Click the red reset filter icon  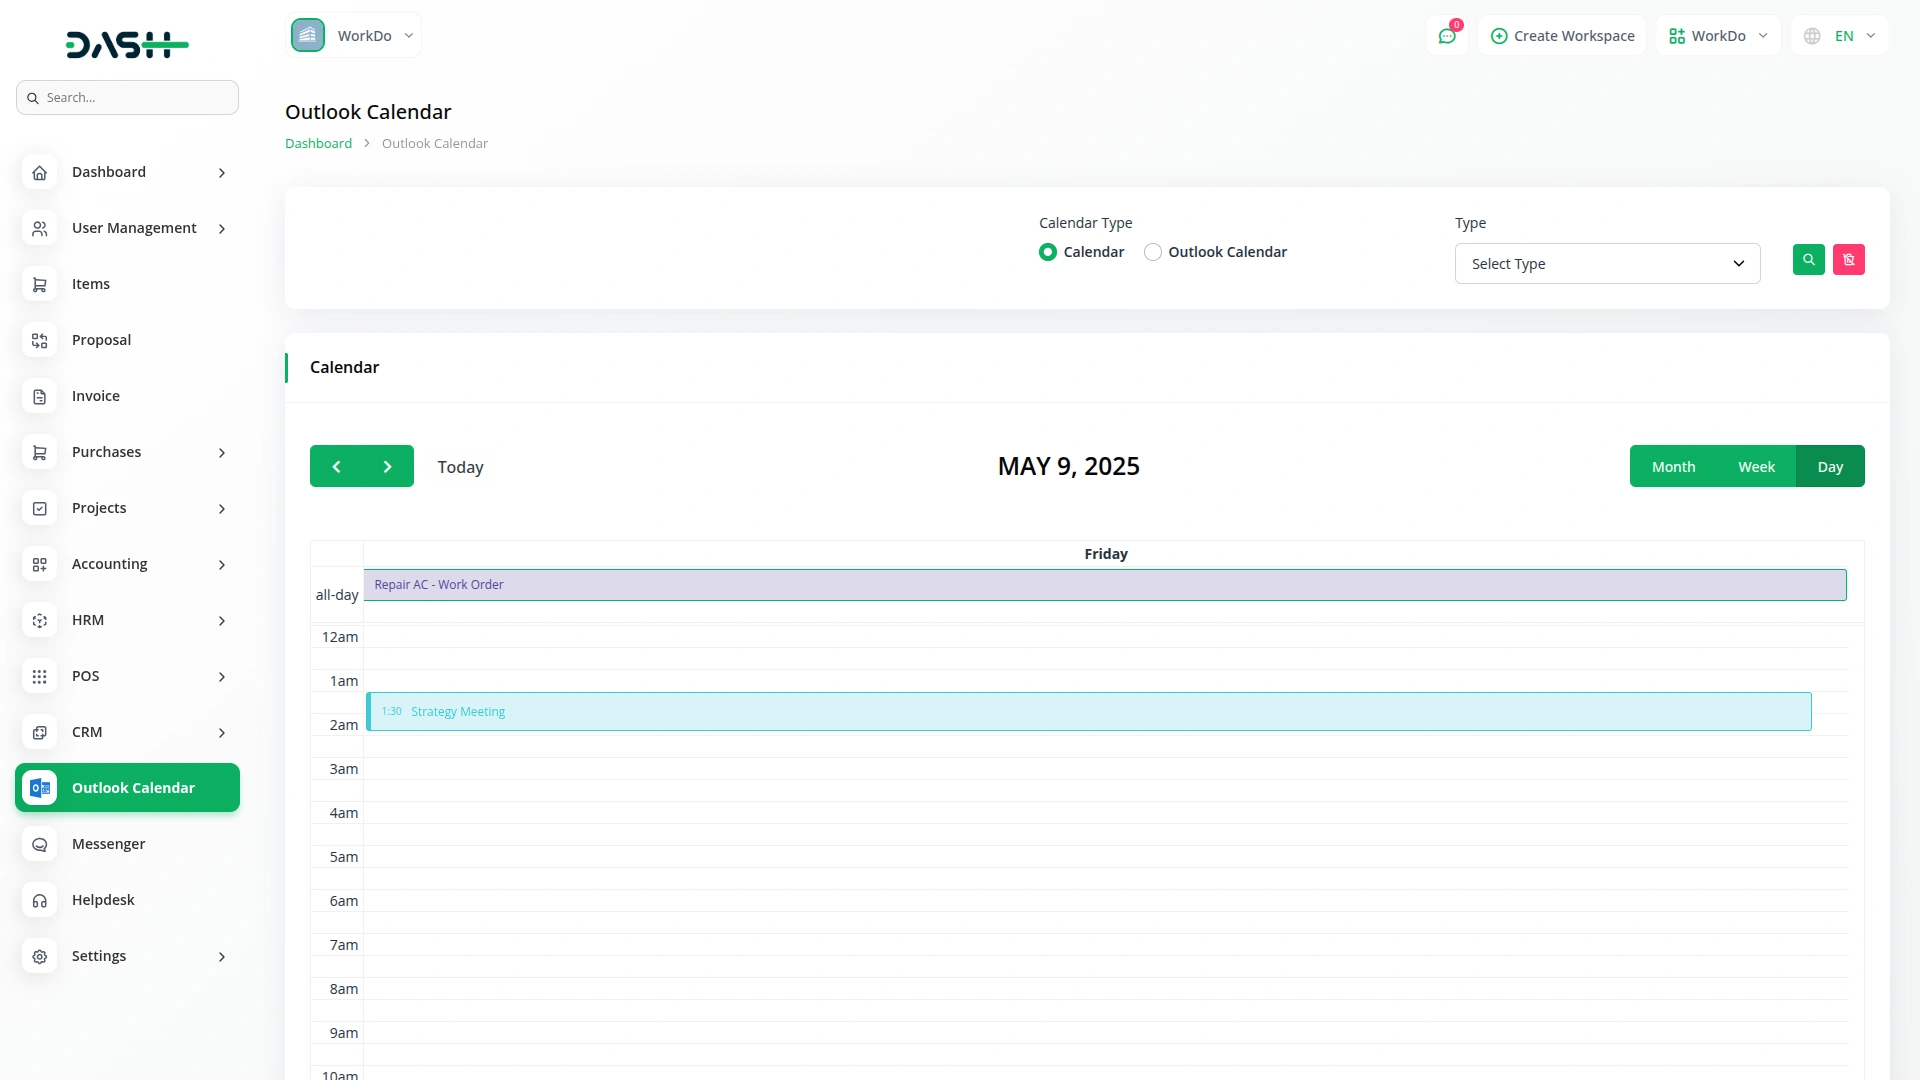[x=1848, y=260]
